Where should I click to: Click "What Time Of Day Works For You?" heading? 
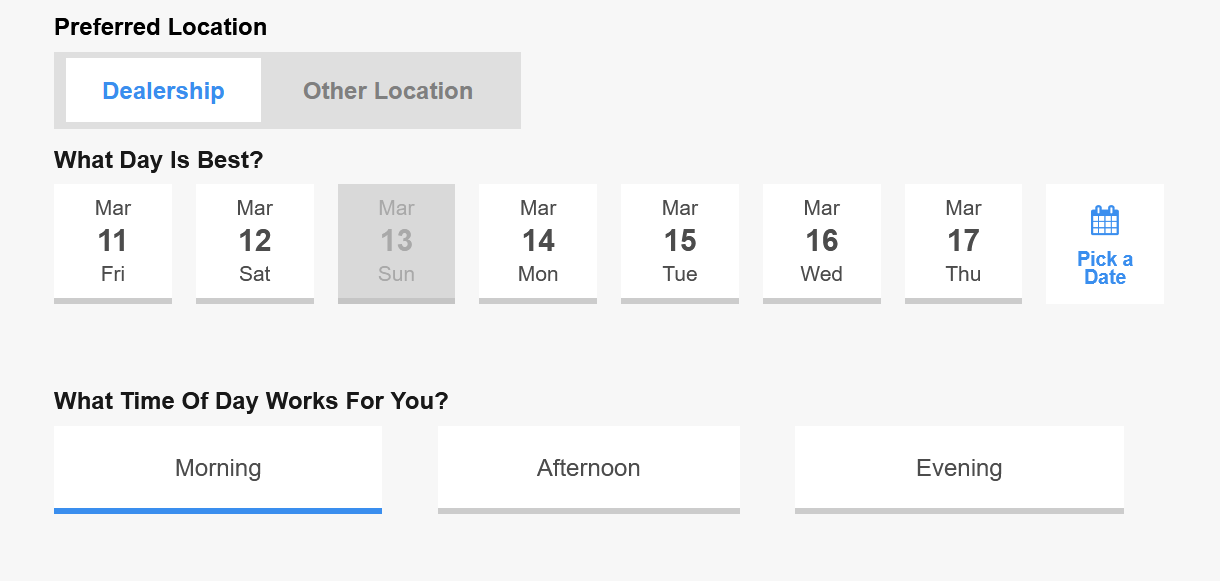tap(251, 402)
